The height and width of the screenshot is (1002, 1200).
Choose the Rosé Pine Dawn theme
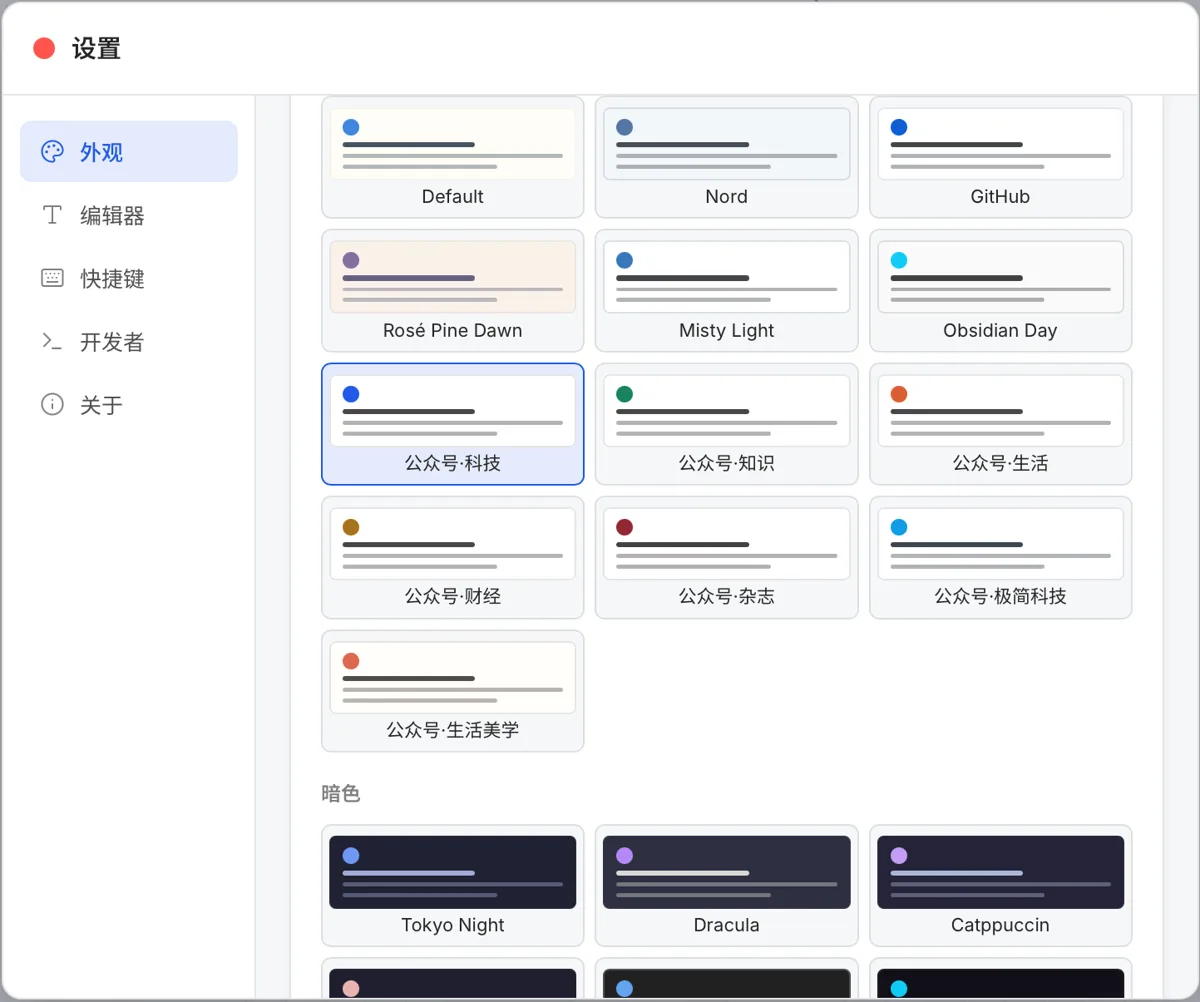coord(453,290)
